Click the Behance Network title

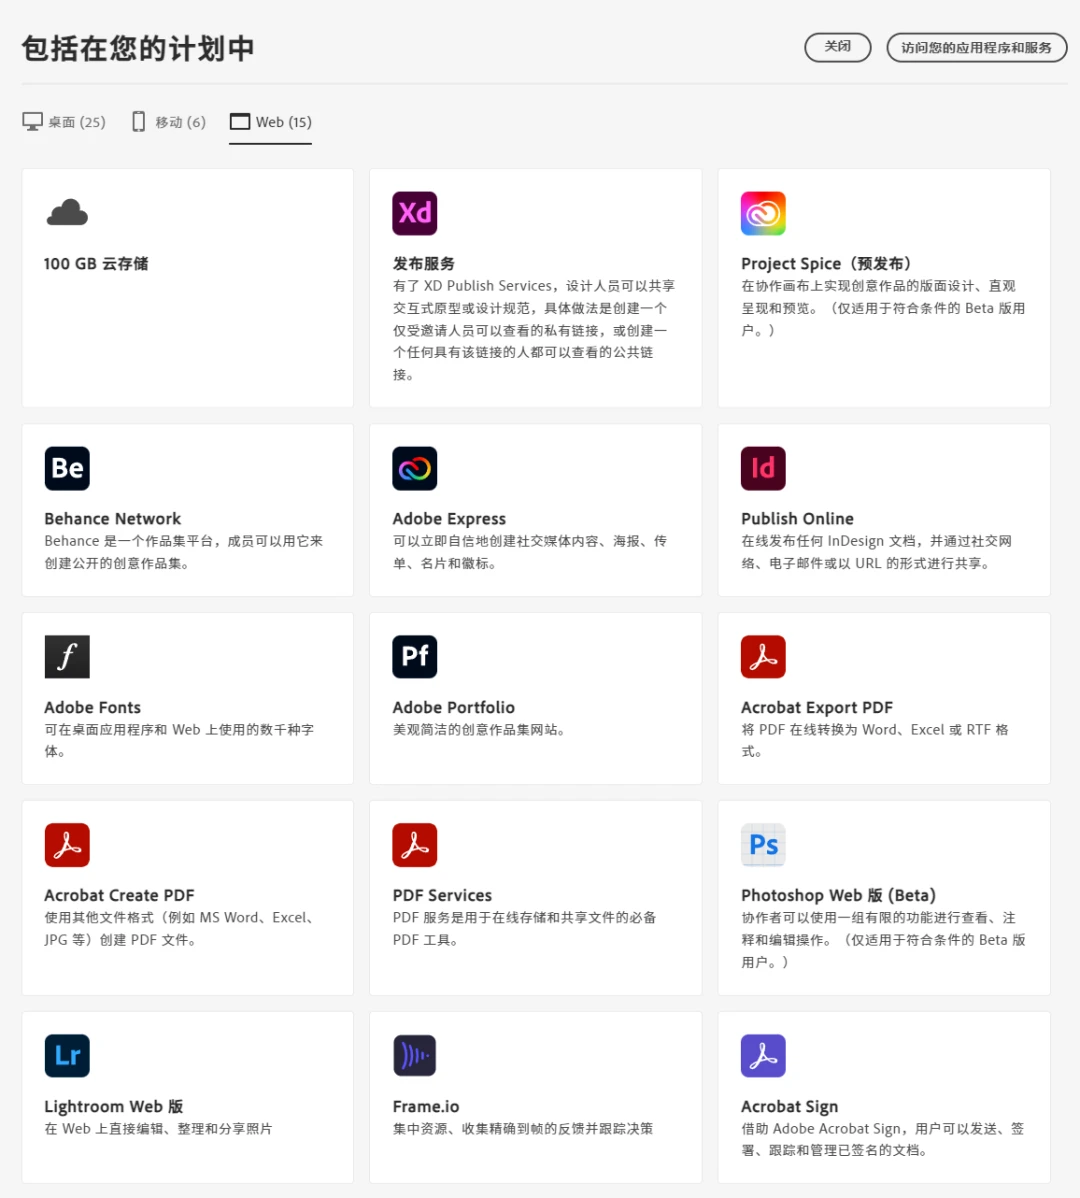tap(113, 519)
